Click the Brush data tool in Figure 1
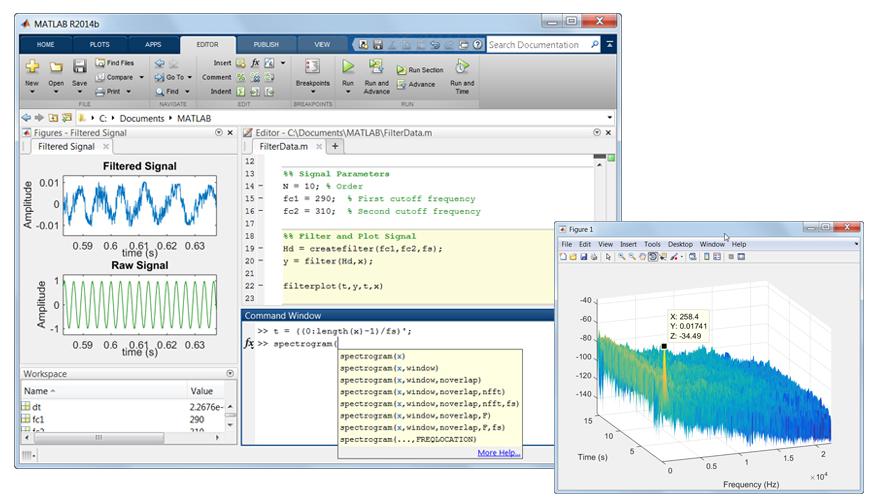Screen dimensions: 873x499 (x=674, y=257)
